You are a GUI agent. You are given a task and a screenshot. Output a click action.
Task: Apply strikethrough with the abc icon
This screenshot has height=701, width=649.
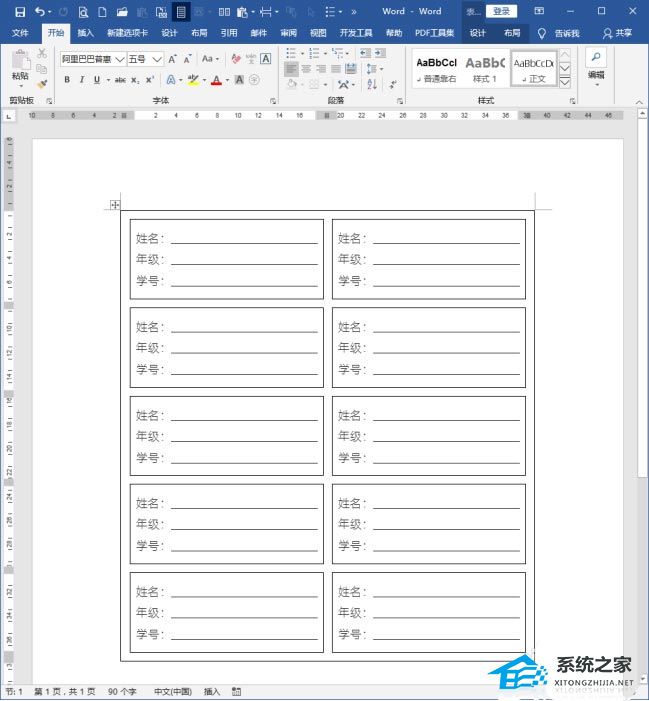[120, 80]
